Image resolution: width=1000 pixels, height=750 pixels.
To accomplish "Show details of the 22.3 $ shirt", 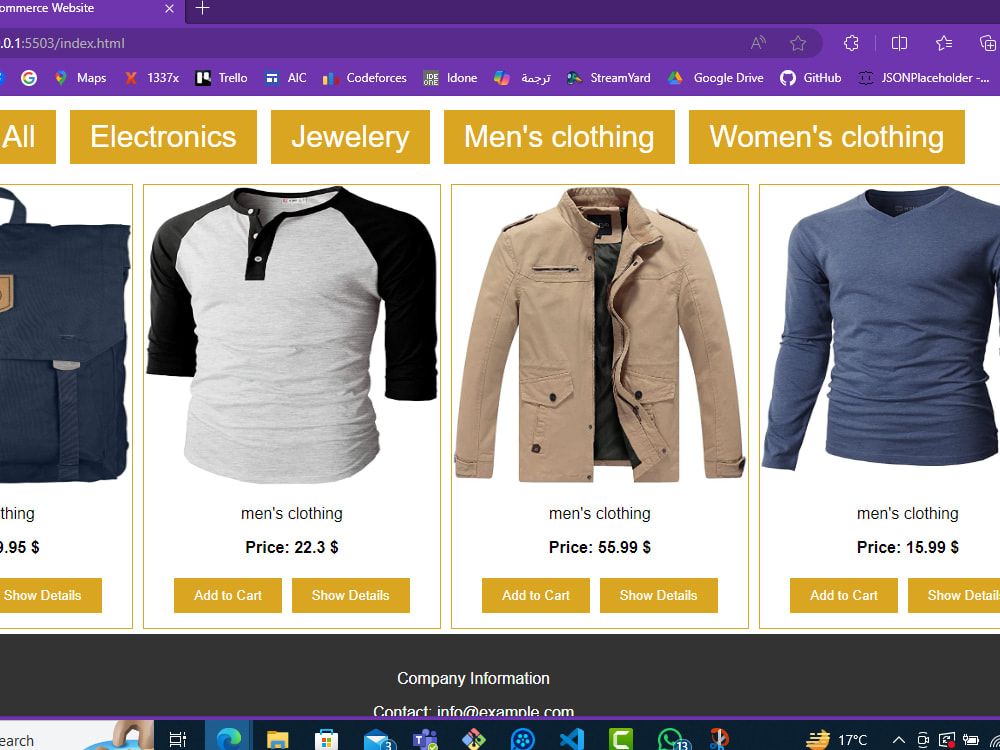I will (351, 595).
